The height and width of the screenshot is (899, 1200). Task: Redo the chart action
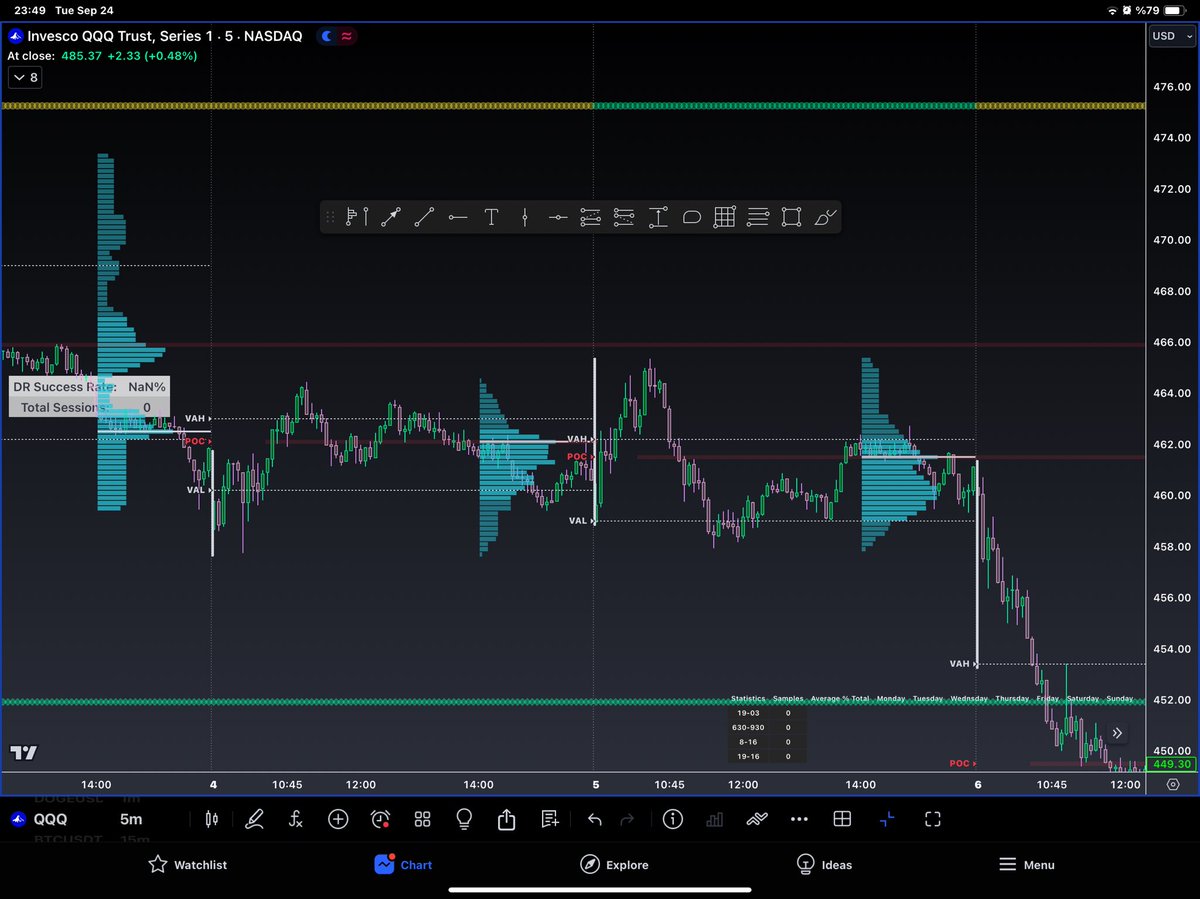pos(627,819)
